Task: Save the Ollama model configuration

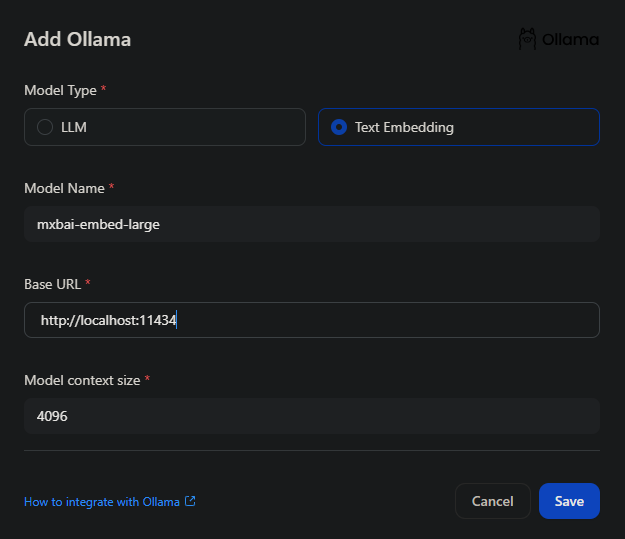Action: click(569, 501)
